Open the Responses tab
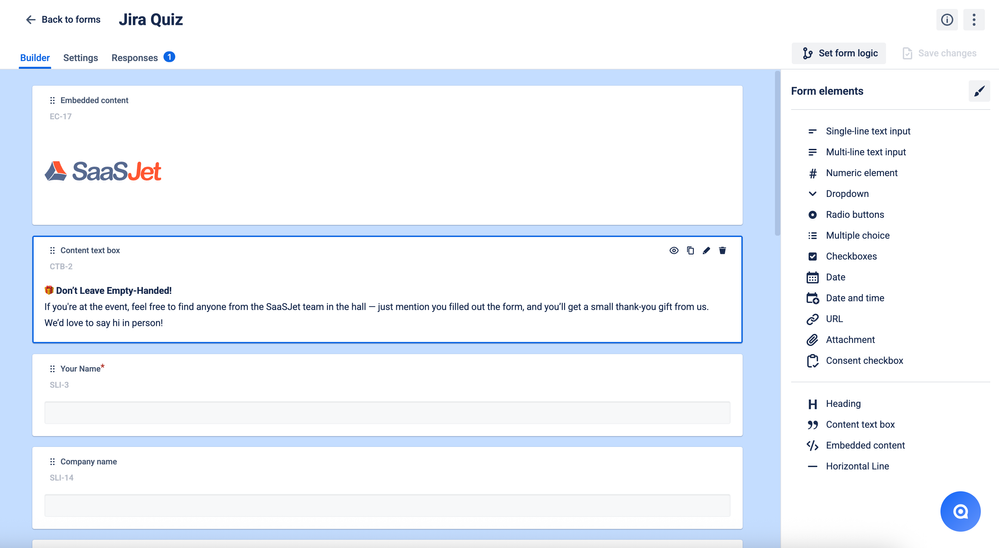999x548 pixels. click(134, 57)
